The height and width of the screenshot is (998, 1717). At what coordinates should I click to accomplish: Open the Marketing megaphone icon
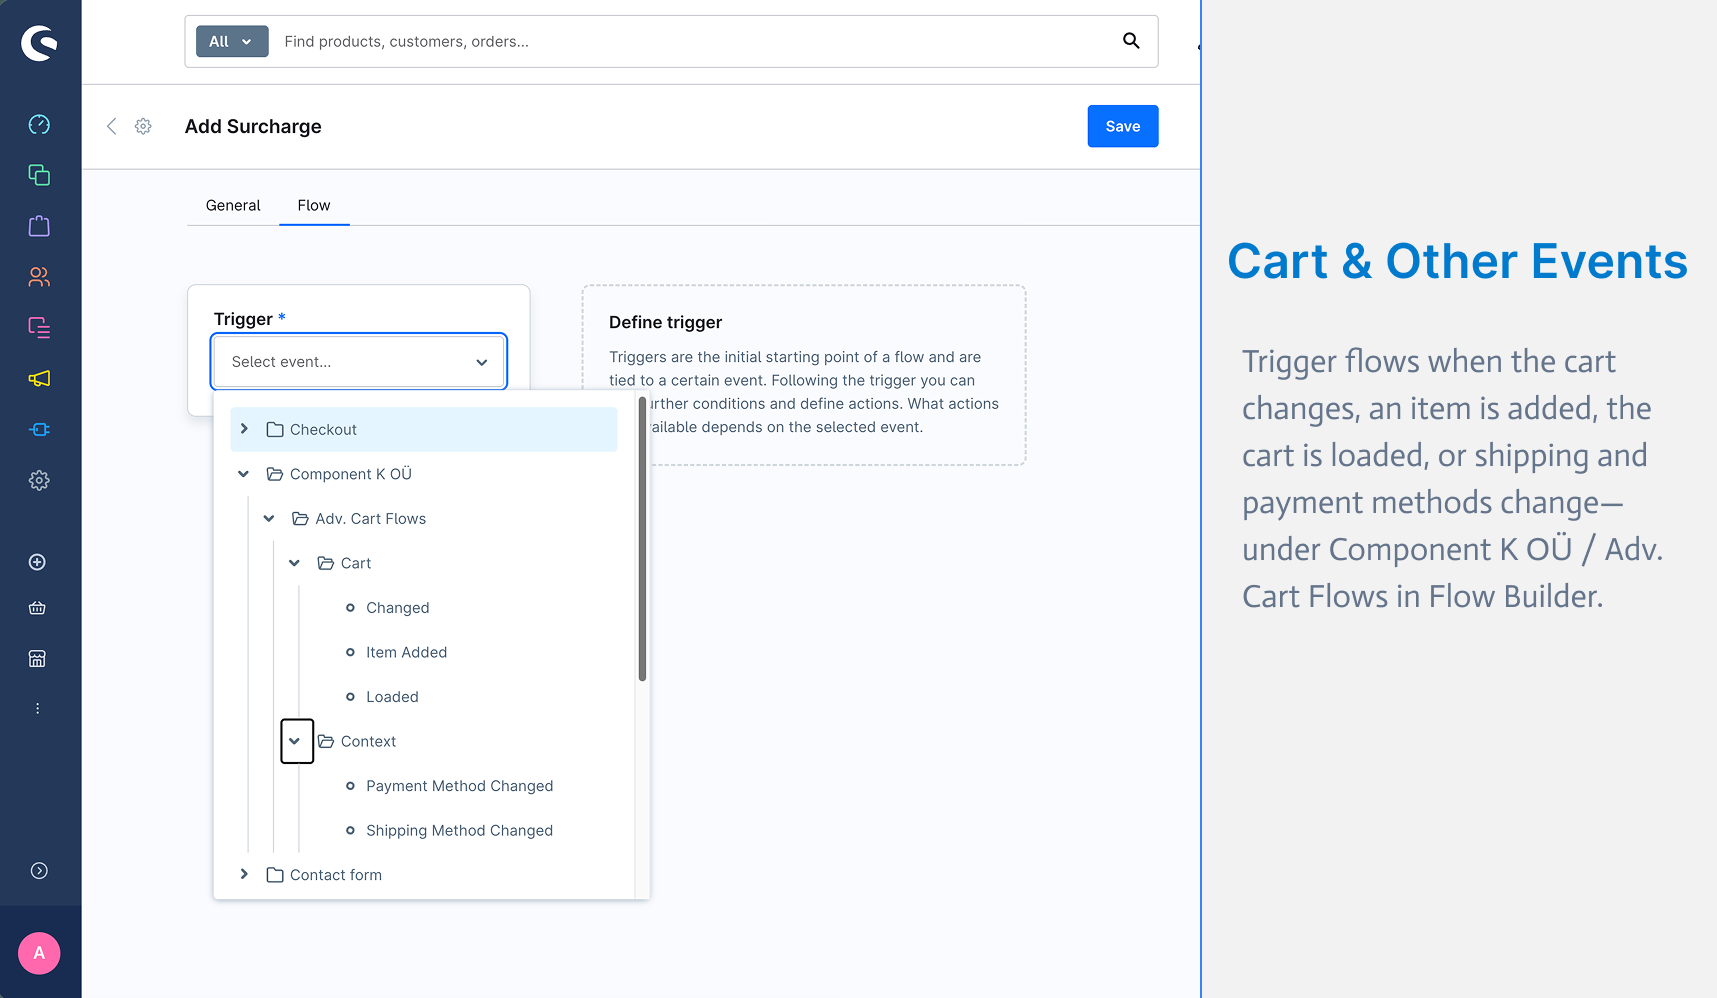[39, 378]
